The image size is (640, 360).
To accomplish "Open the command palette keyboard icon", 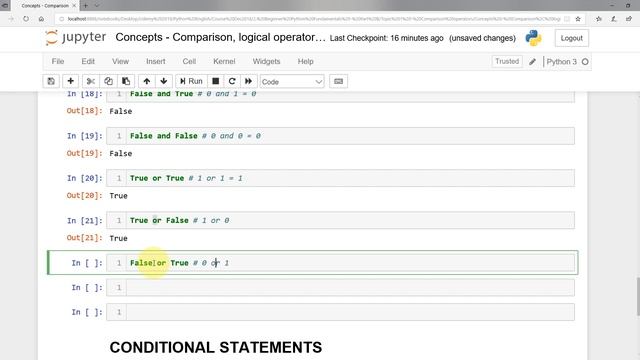I will [338, 81].
